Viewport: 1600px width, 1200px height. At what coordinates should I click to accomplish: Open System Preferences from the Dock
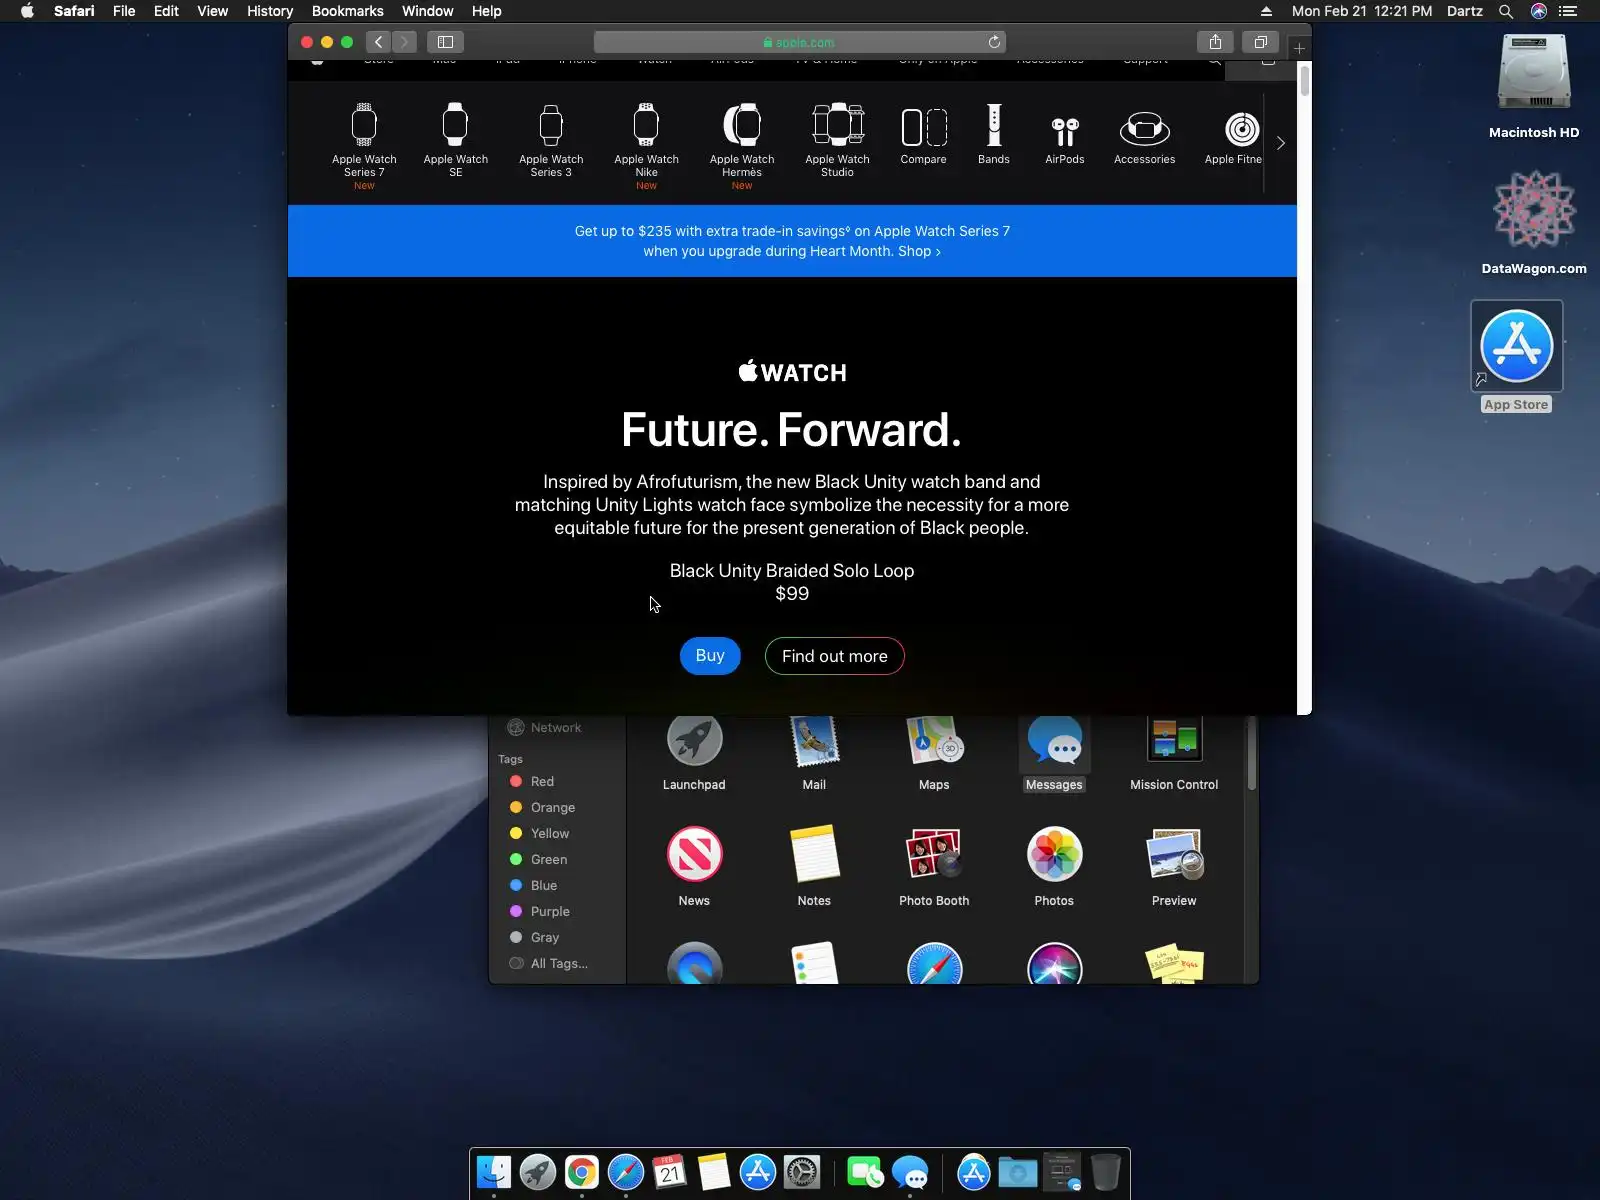click(x=802, y=1172)
